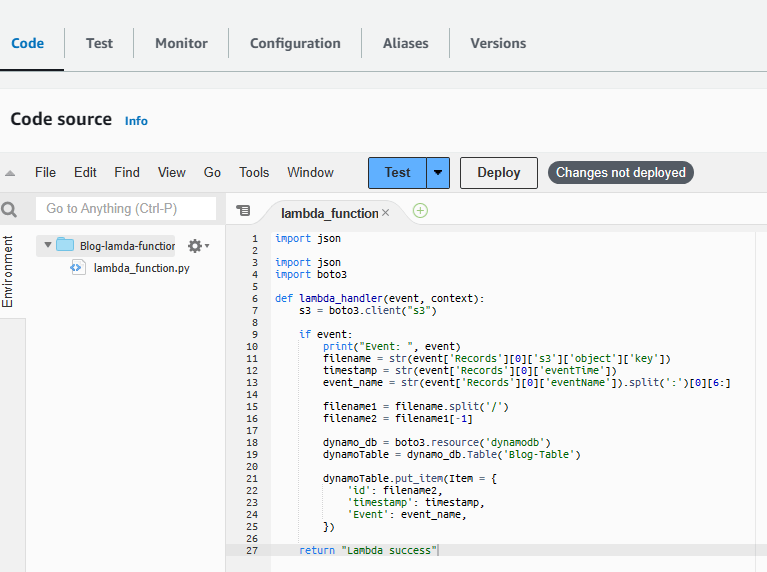
Task: Collapse the menu bar with the up arrow
Action: (x=10, y=173)
